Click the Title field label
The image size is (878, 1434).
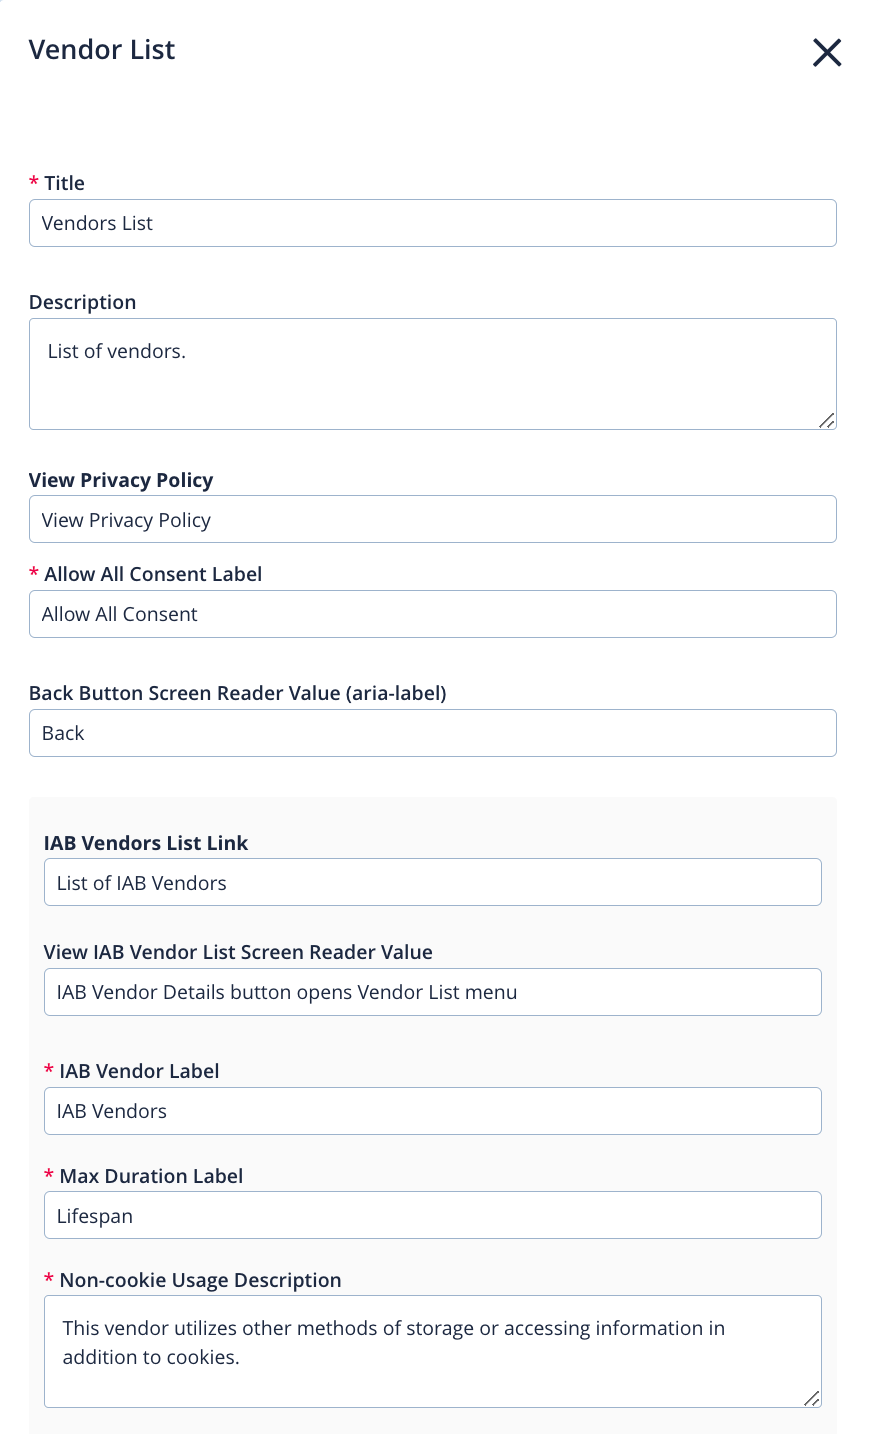click(64, 183)
